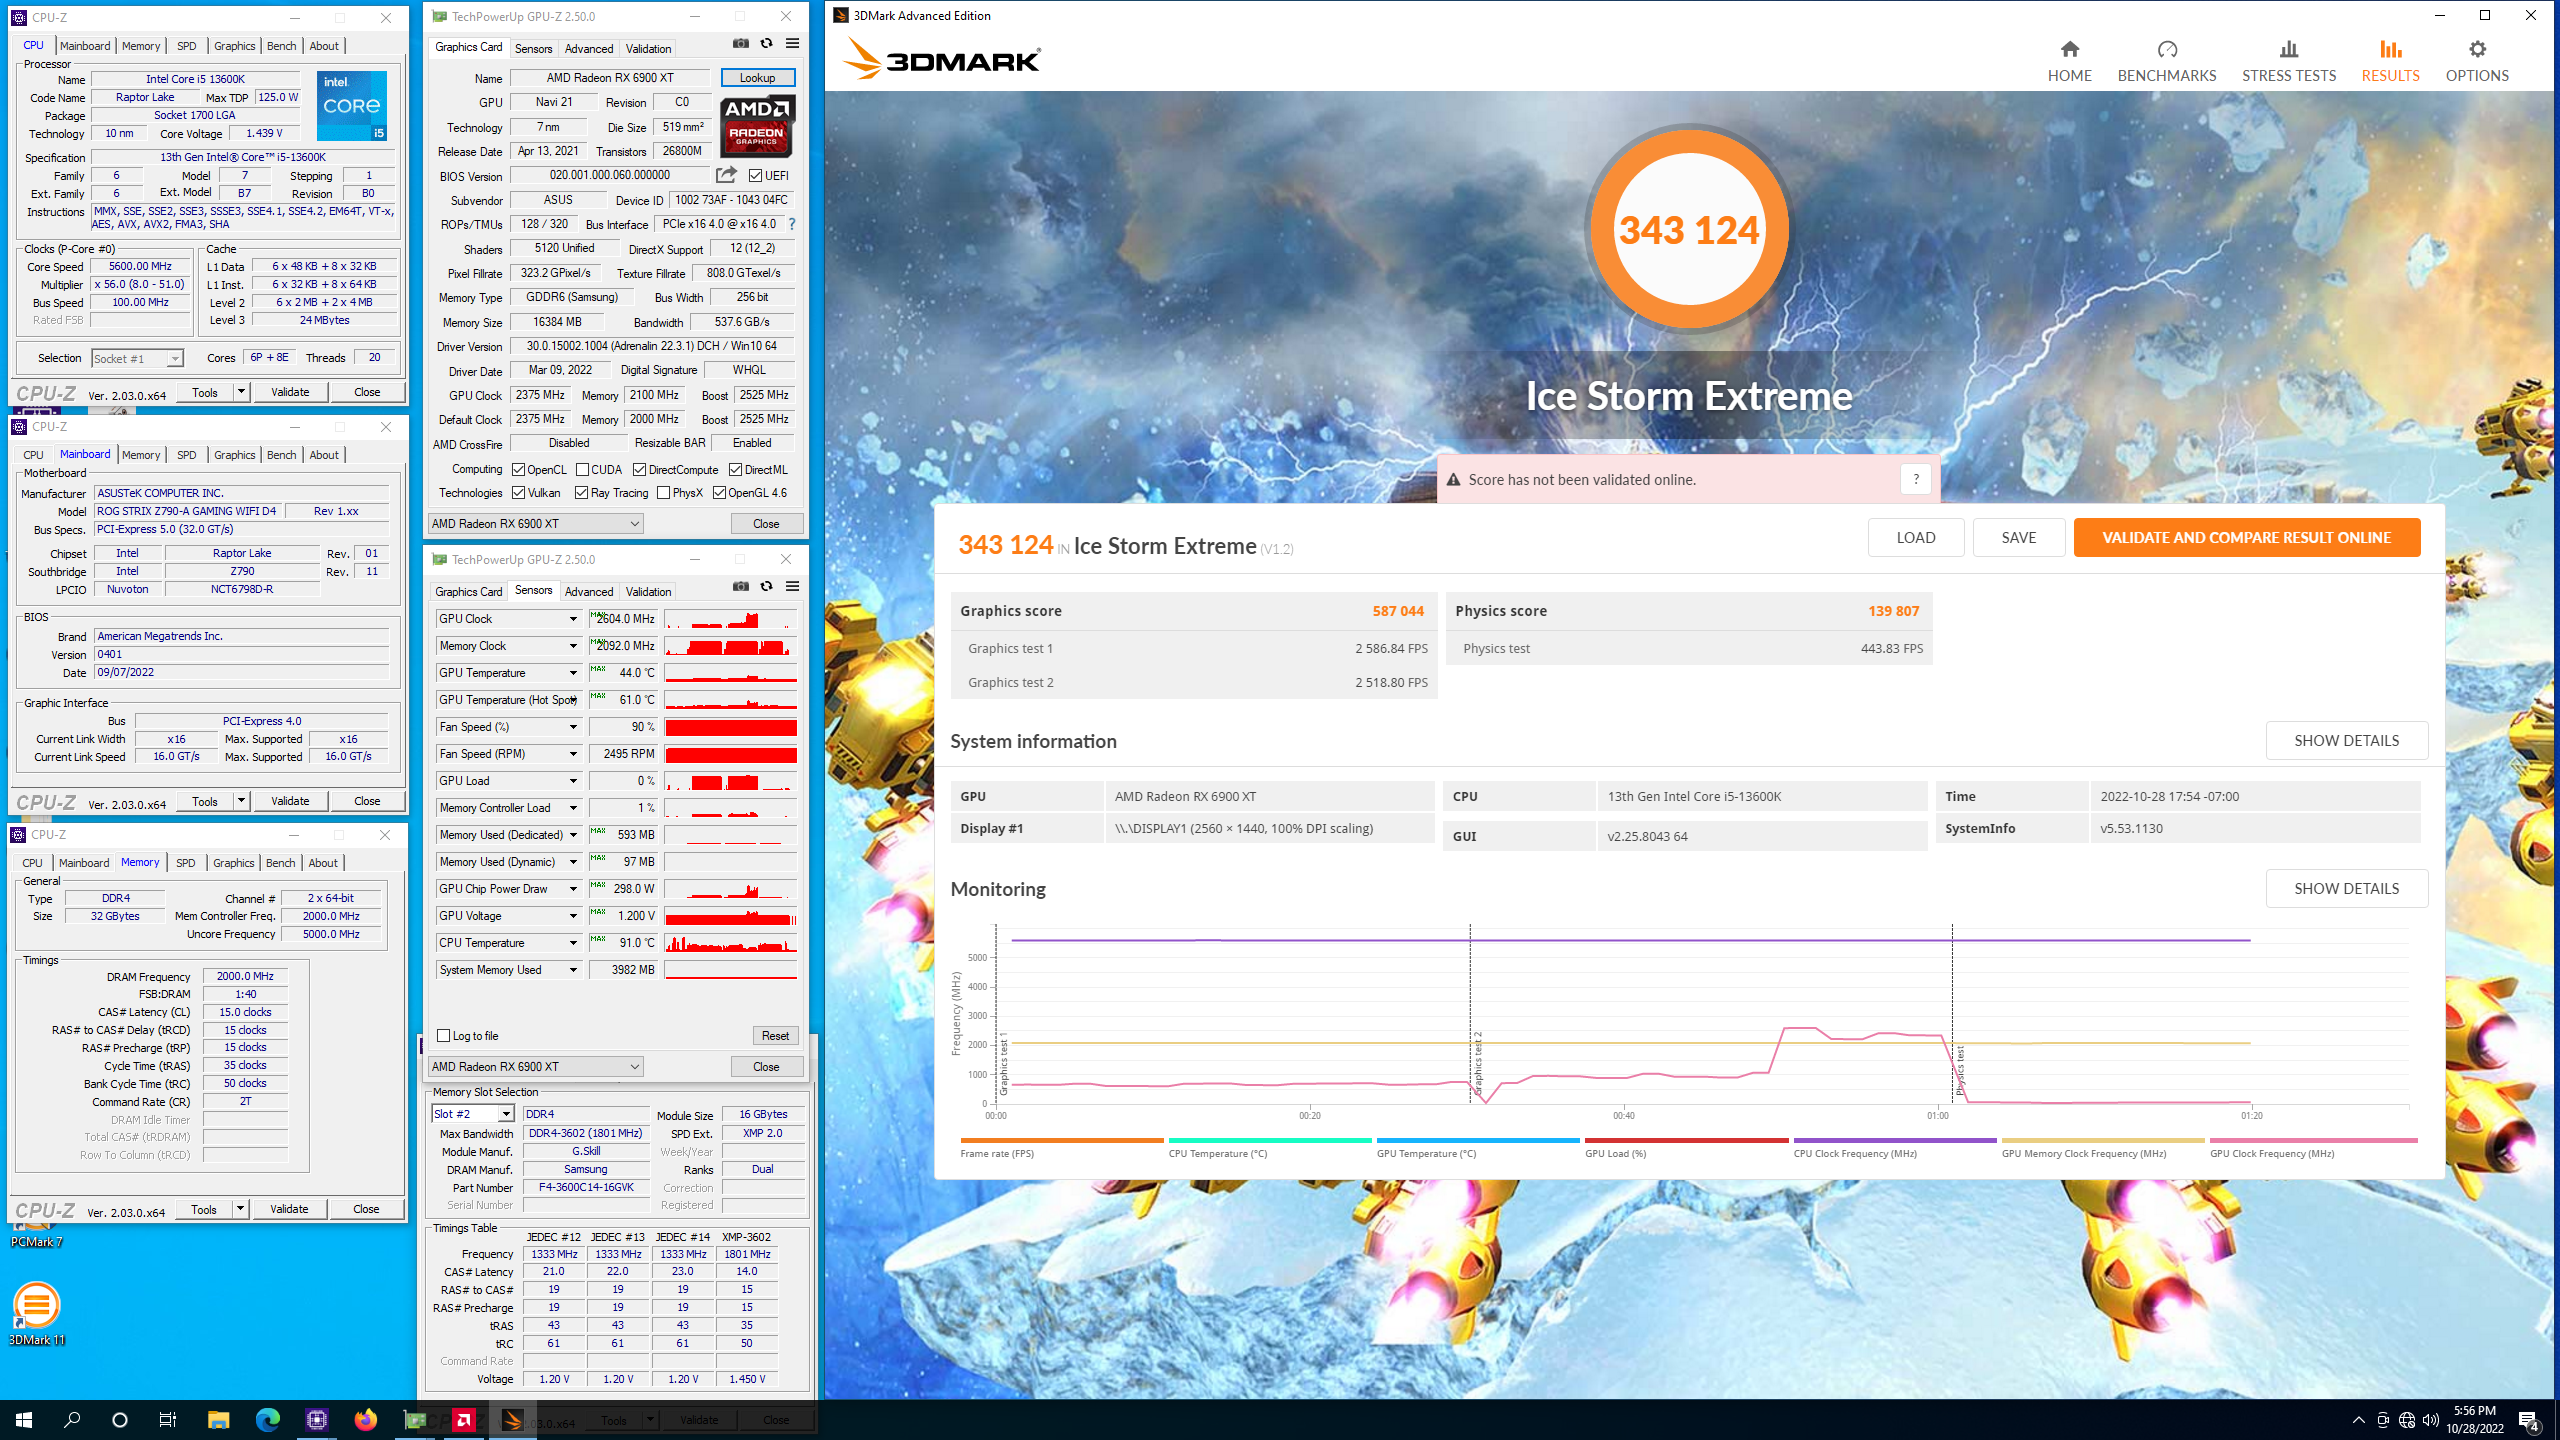Switch to 3DMark via its taskbar icon
Image resolution: width=2560 pixels, height=1440 pixels.
point(512,1420)
